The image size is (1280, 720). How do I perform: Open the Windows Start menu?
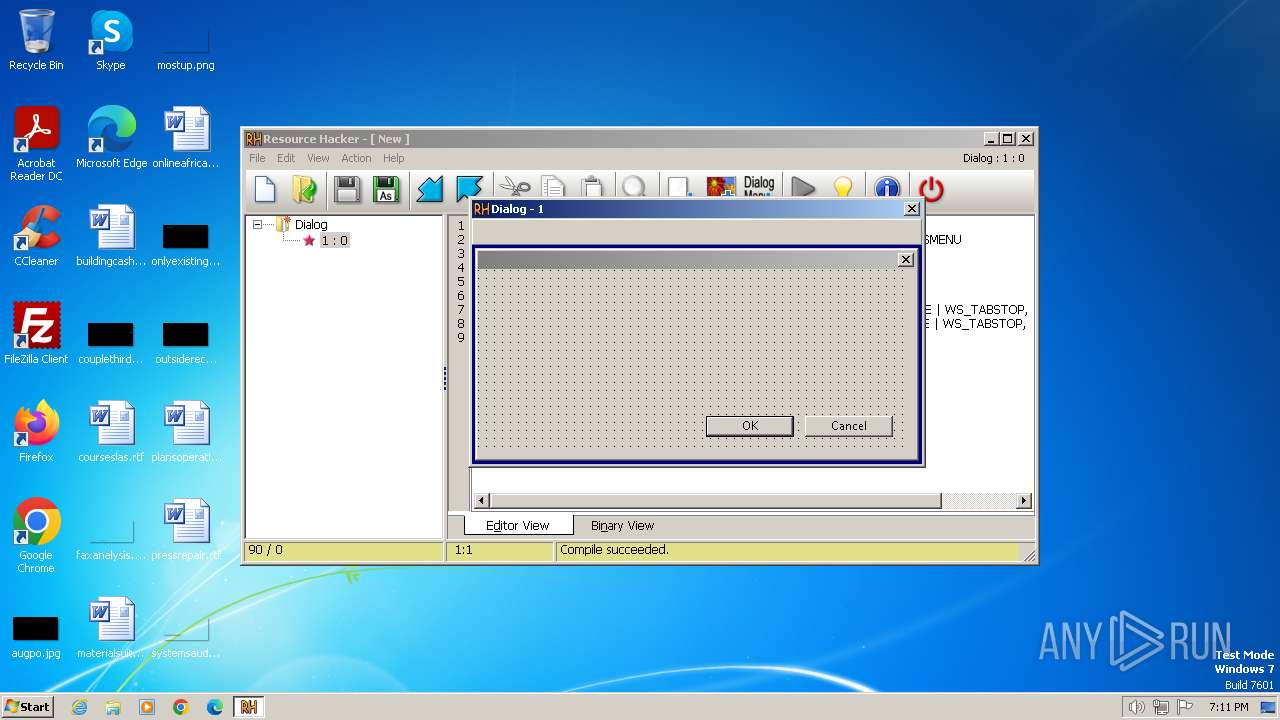27,707
